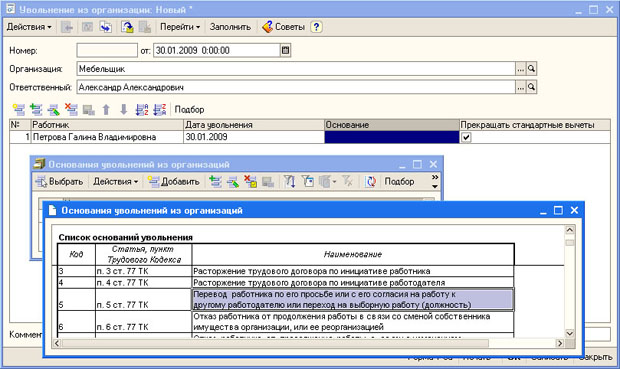Copy item icon with green plus in reasons toolbar

click(x=215, y=182)
